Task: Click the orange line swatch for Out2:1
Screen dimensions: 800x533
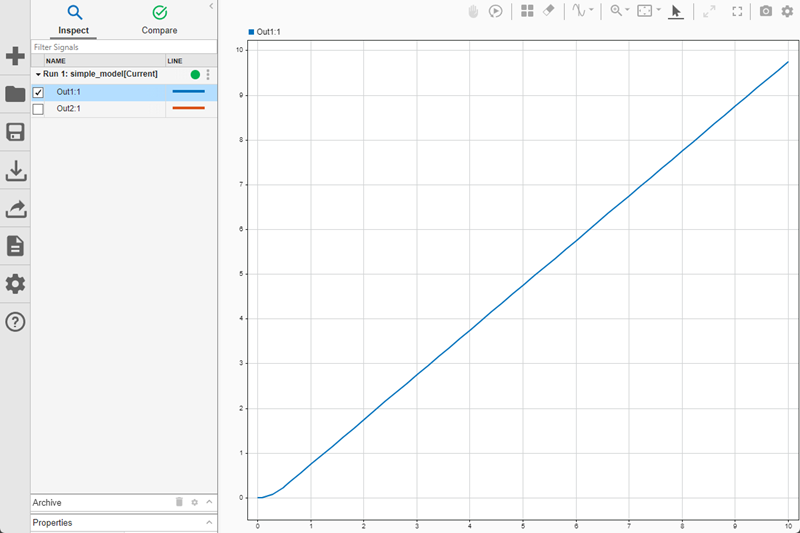Action: coord(188,109)
